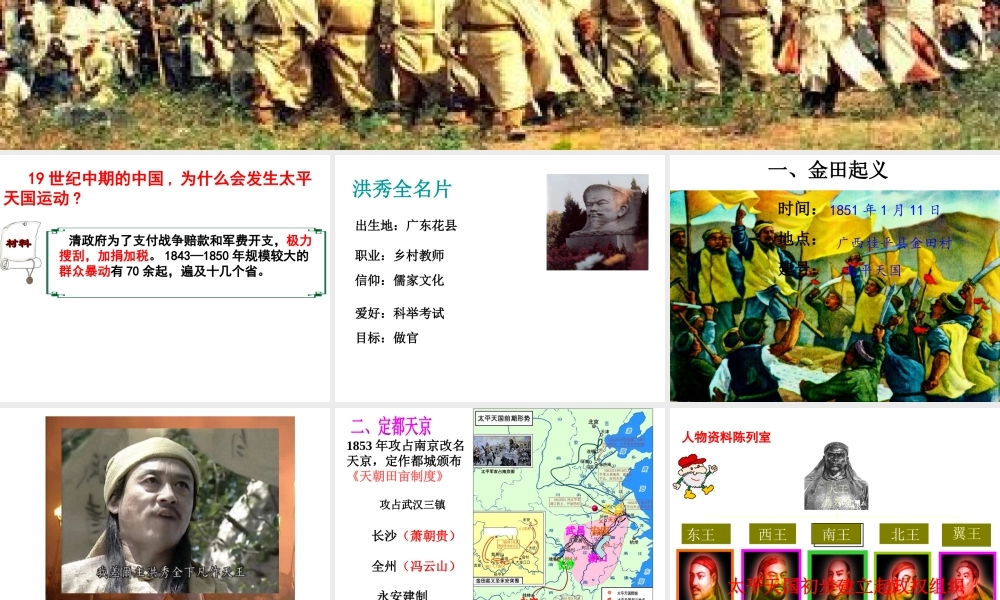Click the red title 《天朝田亩制度》
This screenshot has height=600, width=1000.
(x=397, y=476)
